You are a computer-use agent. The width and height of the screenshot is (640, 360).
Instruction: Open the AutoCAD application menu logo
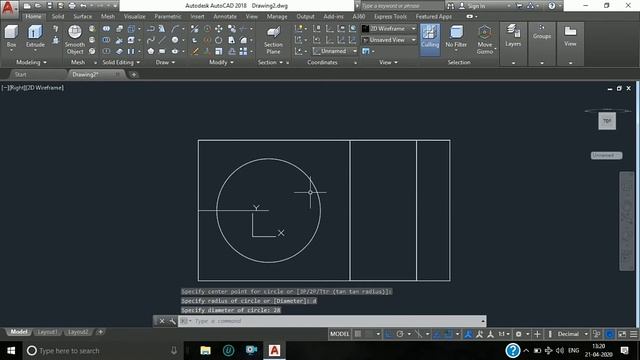click(x=8, y=8)
